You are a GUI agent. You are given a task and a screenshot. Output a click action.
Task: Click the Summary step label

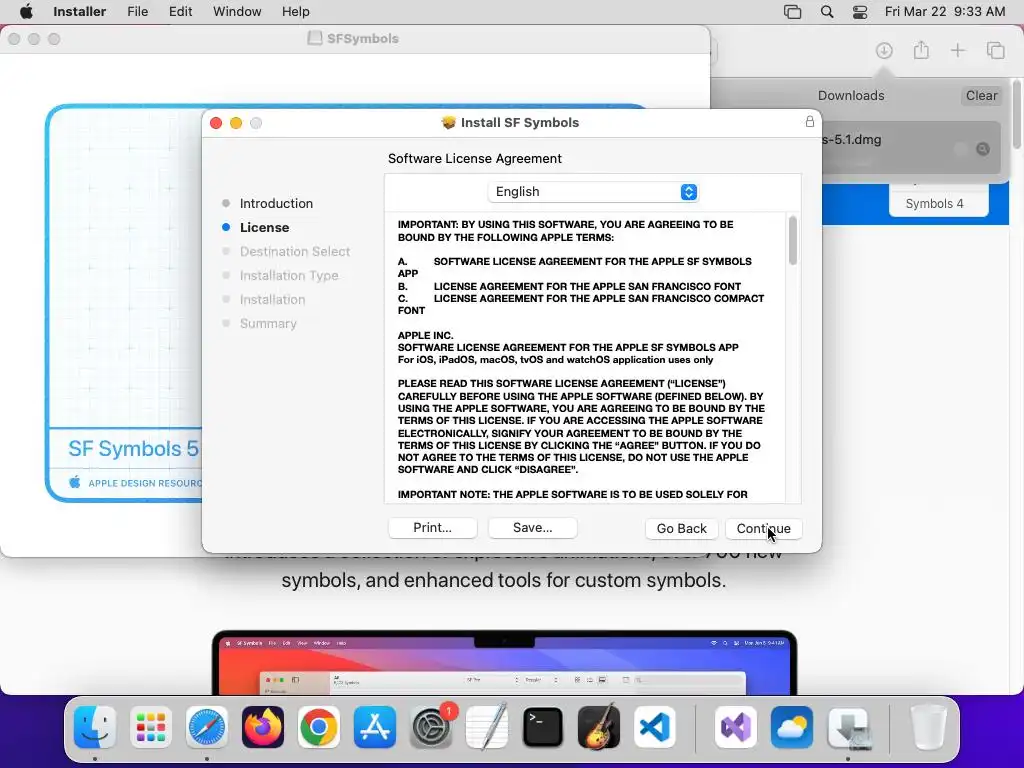click(268, 324)
